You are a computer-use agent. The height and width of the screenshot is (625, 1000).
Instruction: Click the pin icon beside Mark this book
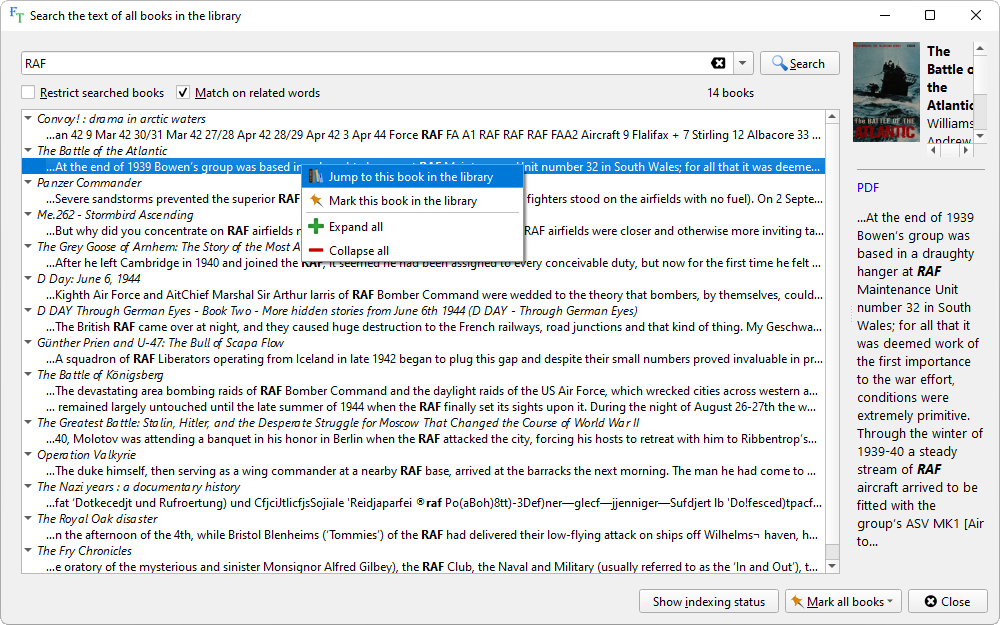(316, 201)
